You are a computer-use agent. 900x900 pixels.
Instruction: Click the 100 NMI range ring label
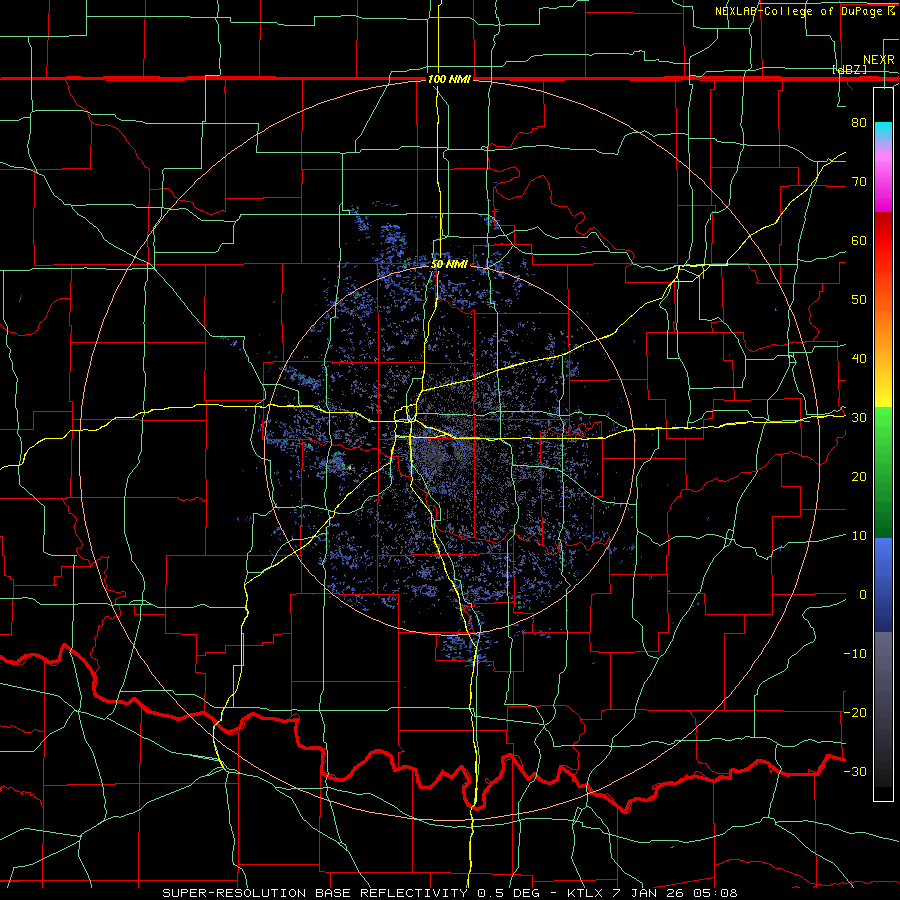coord(449,79)
